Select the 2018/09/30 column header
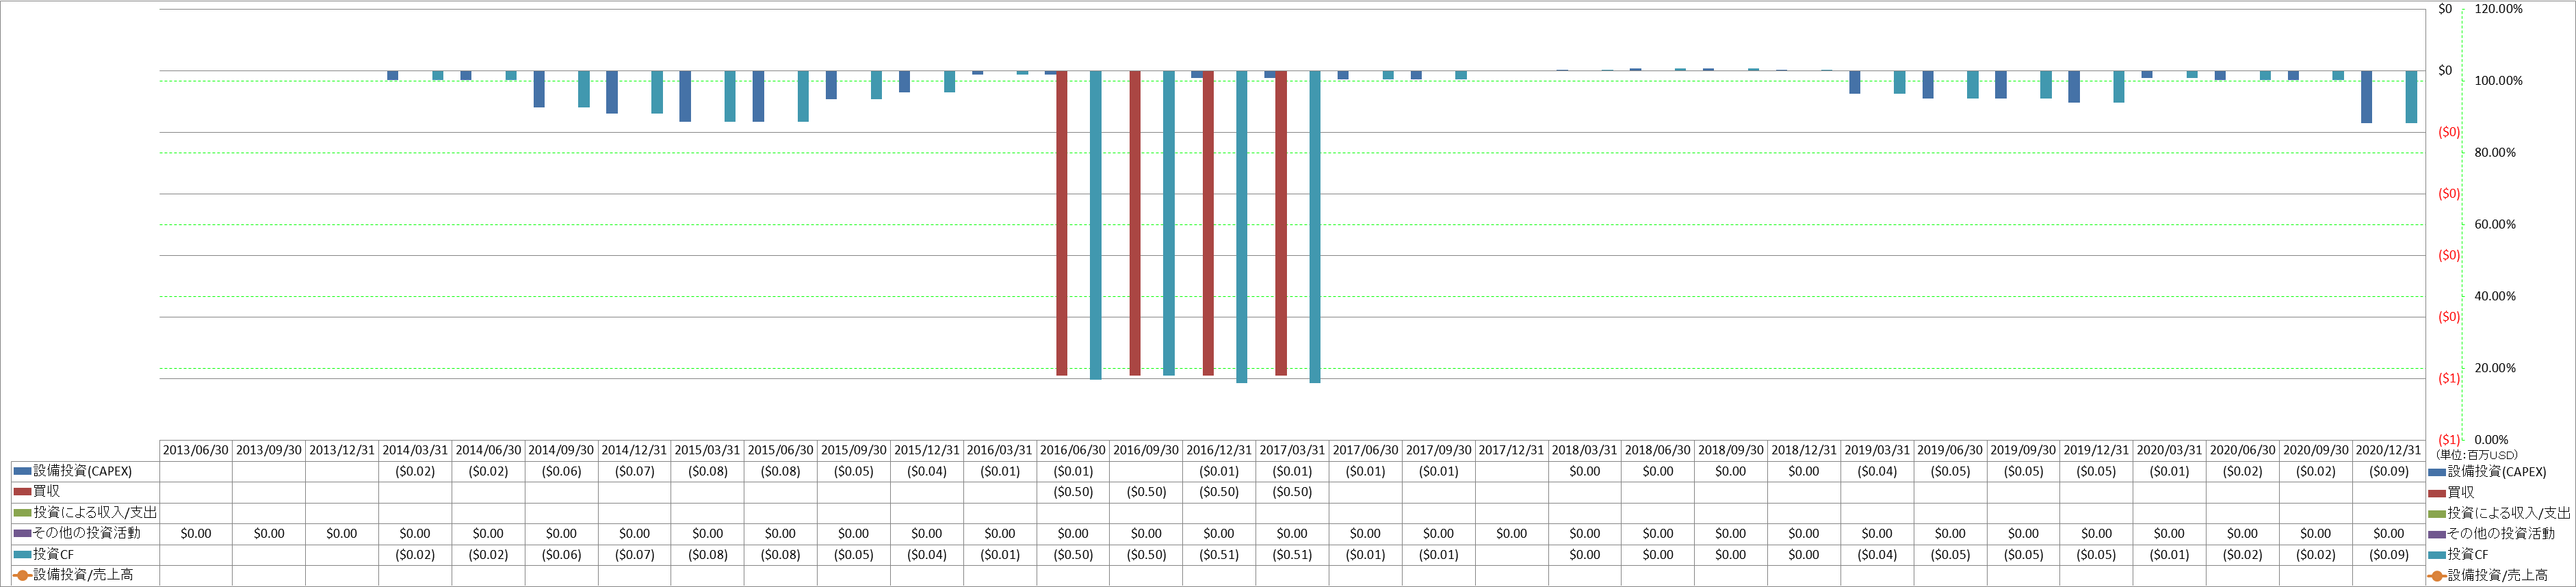 [x=1730, y=450]
